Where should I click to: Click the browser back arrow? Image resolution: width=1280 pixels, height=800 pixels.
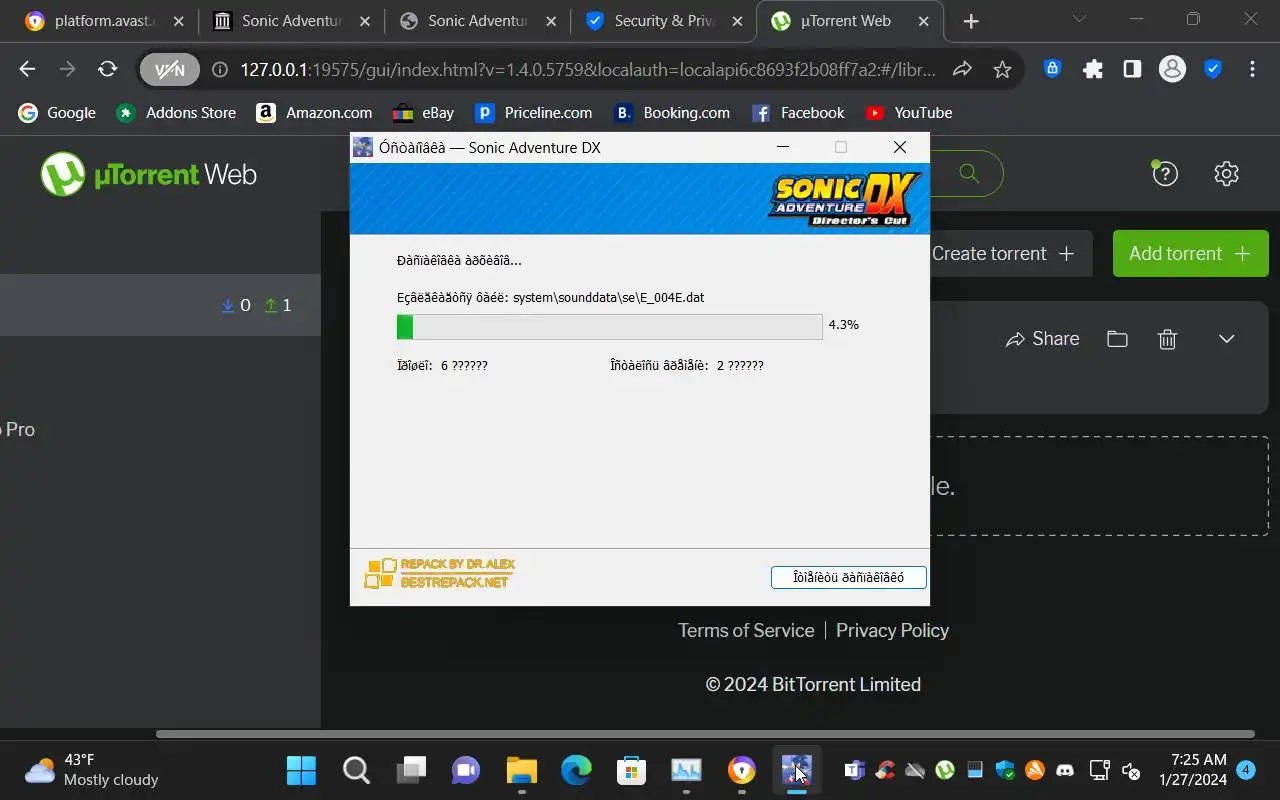coord(27,69)
